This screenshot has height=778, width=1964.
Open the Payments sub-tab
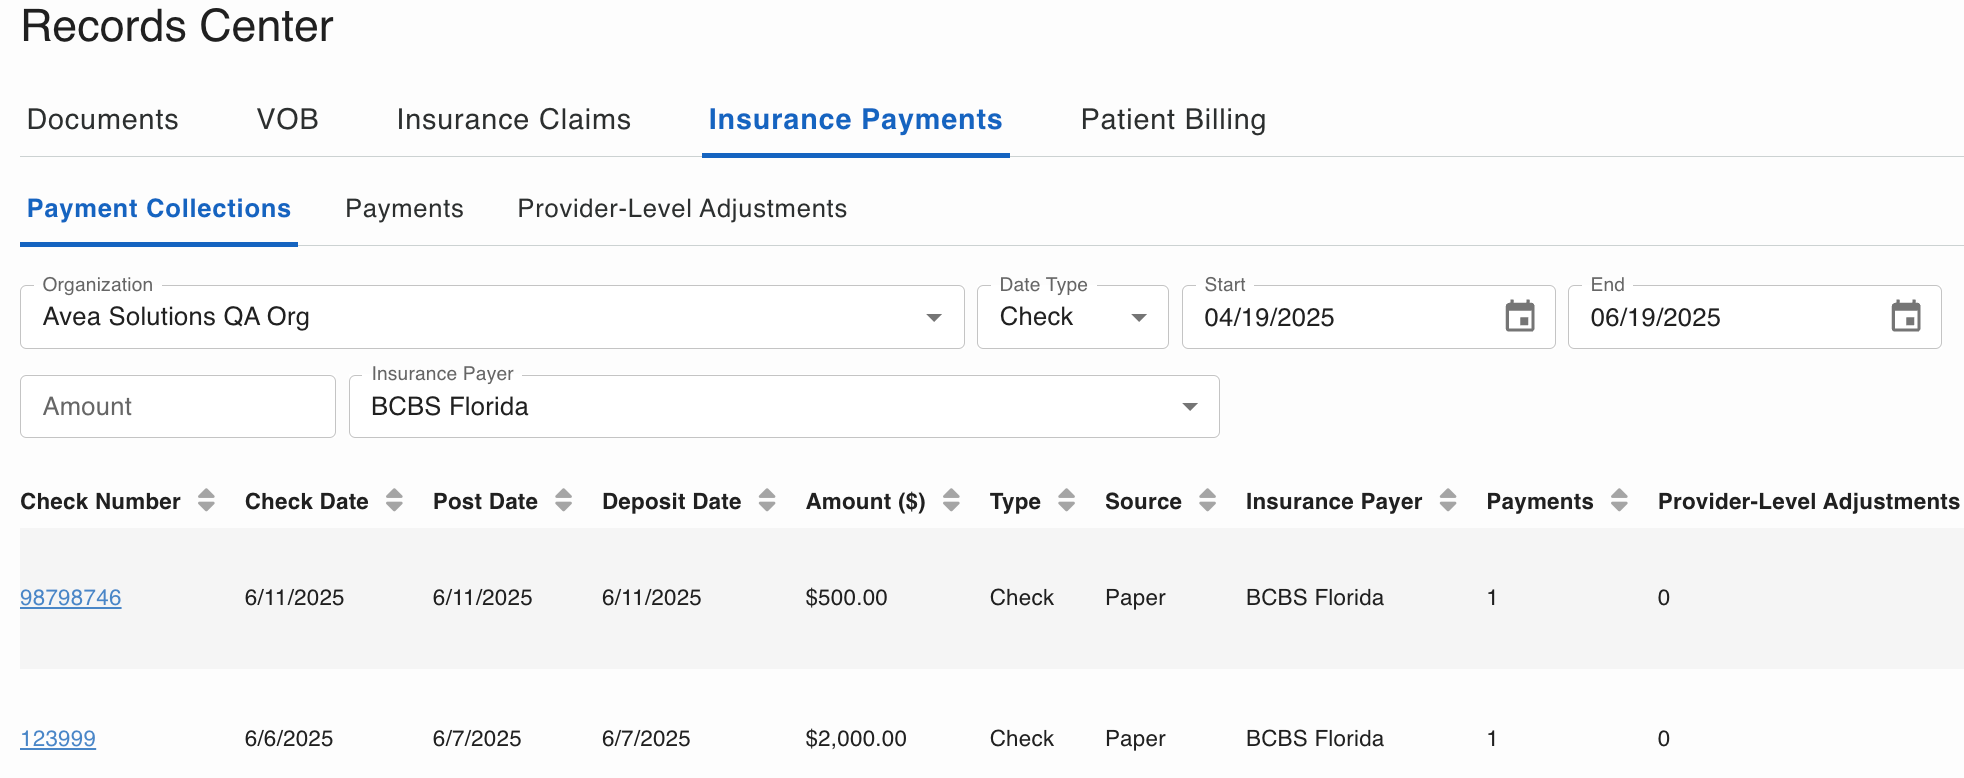point(405,209)
